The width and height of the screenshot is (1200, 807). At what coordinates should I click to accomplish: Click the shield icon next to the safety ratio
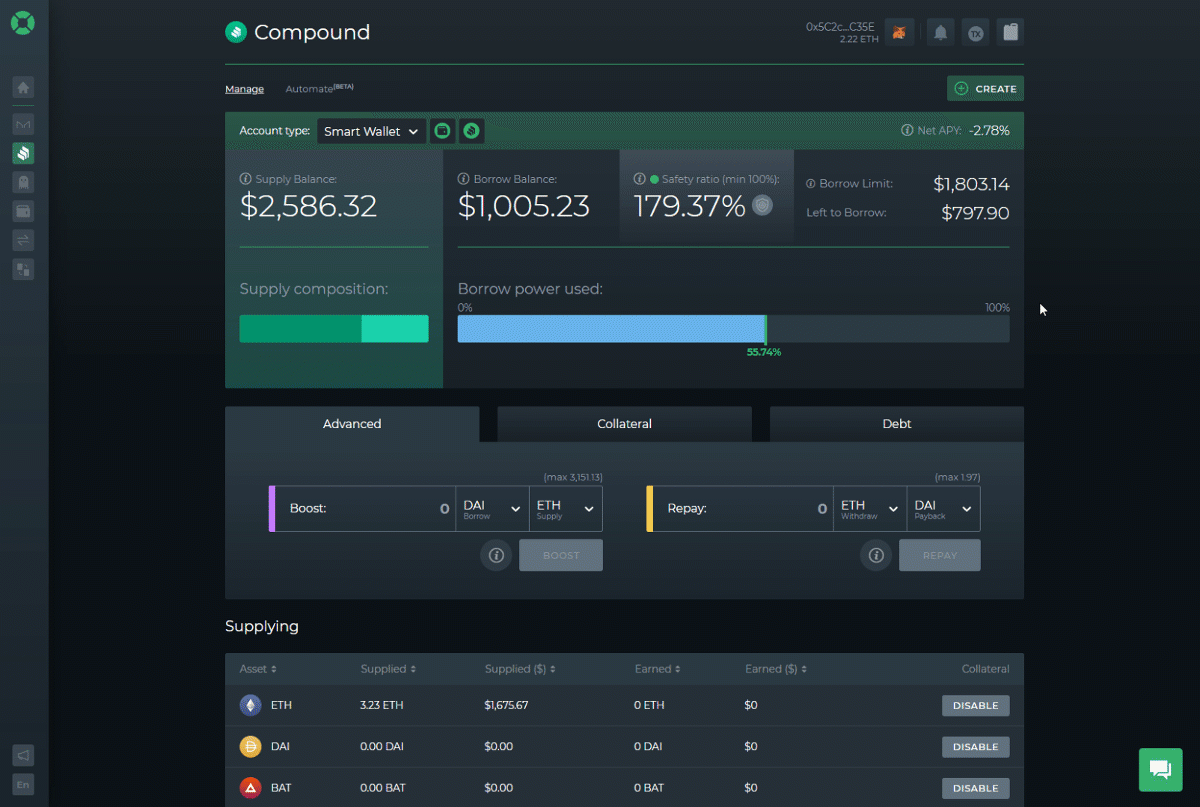pos(763,206)
